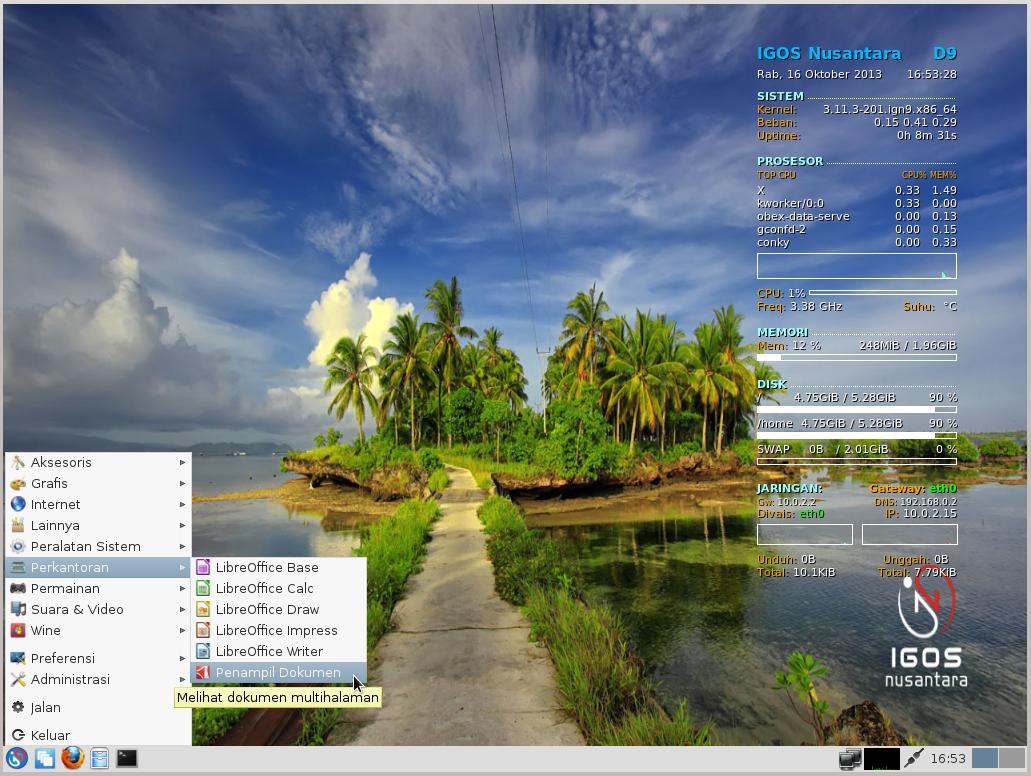Click the dual-monitor network status tray icon

tap(849, 759)
